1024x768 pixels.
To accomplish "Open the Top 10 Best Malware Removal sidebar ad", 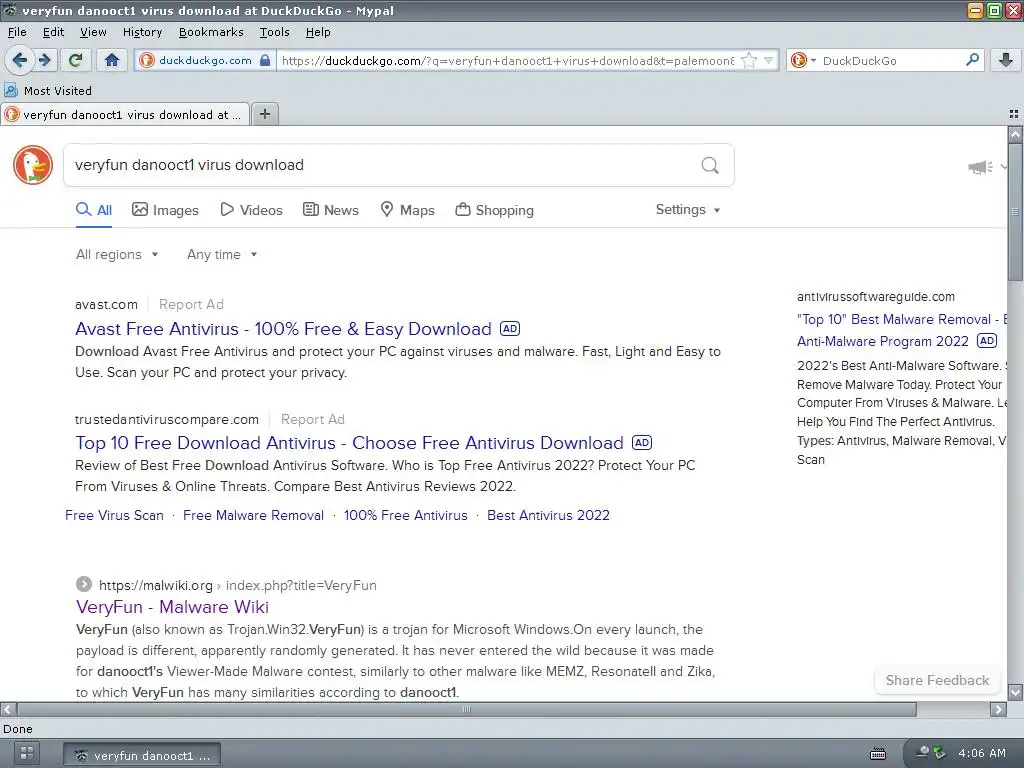I will point(901,330).
